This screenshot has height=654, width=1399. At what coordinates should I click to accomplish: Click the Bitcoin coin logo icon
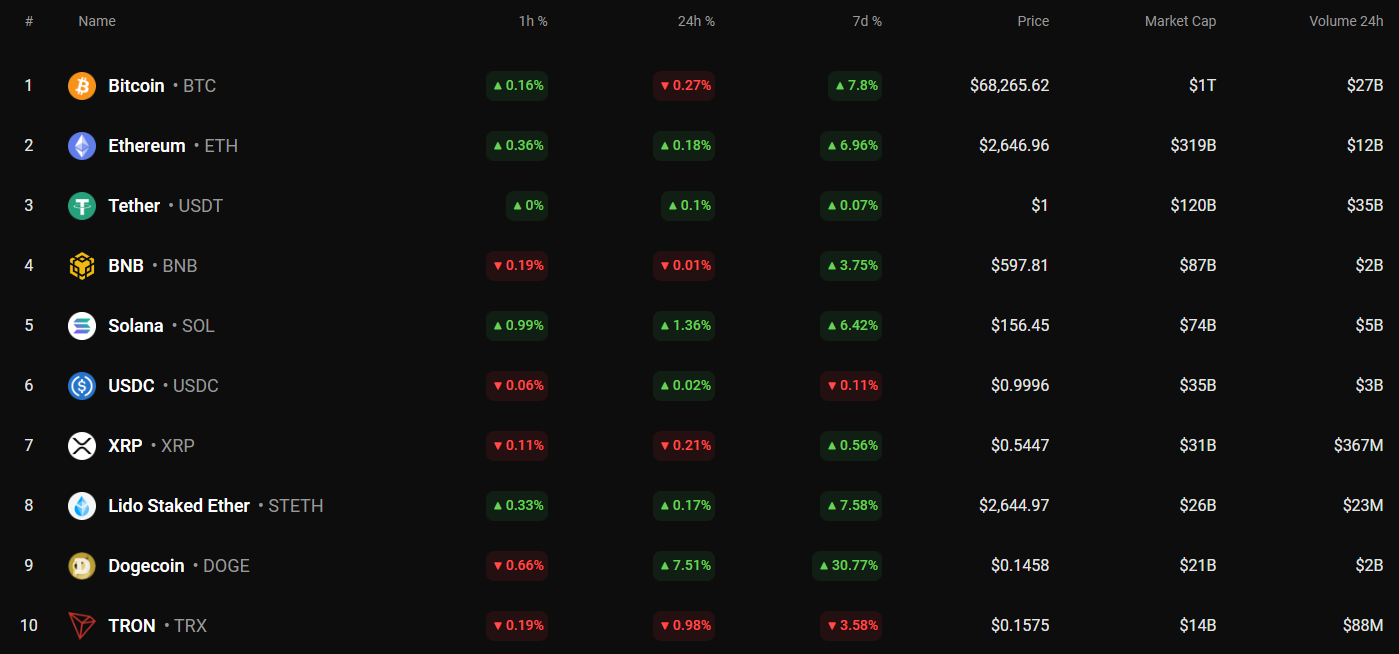82,86
